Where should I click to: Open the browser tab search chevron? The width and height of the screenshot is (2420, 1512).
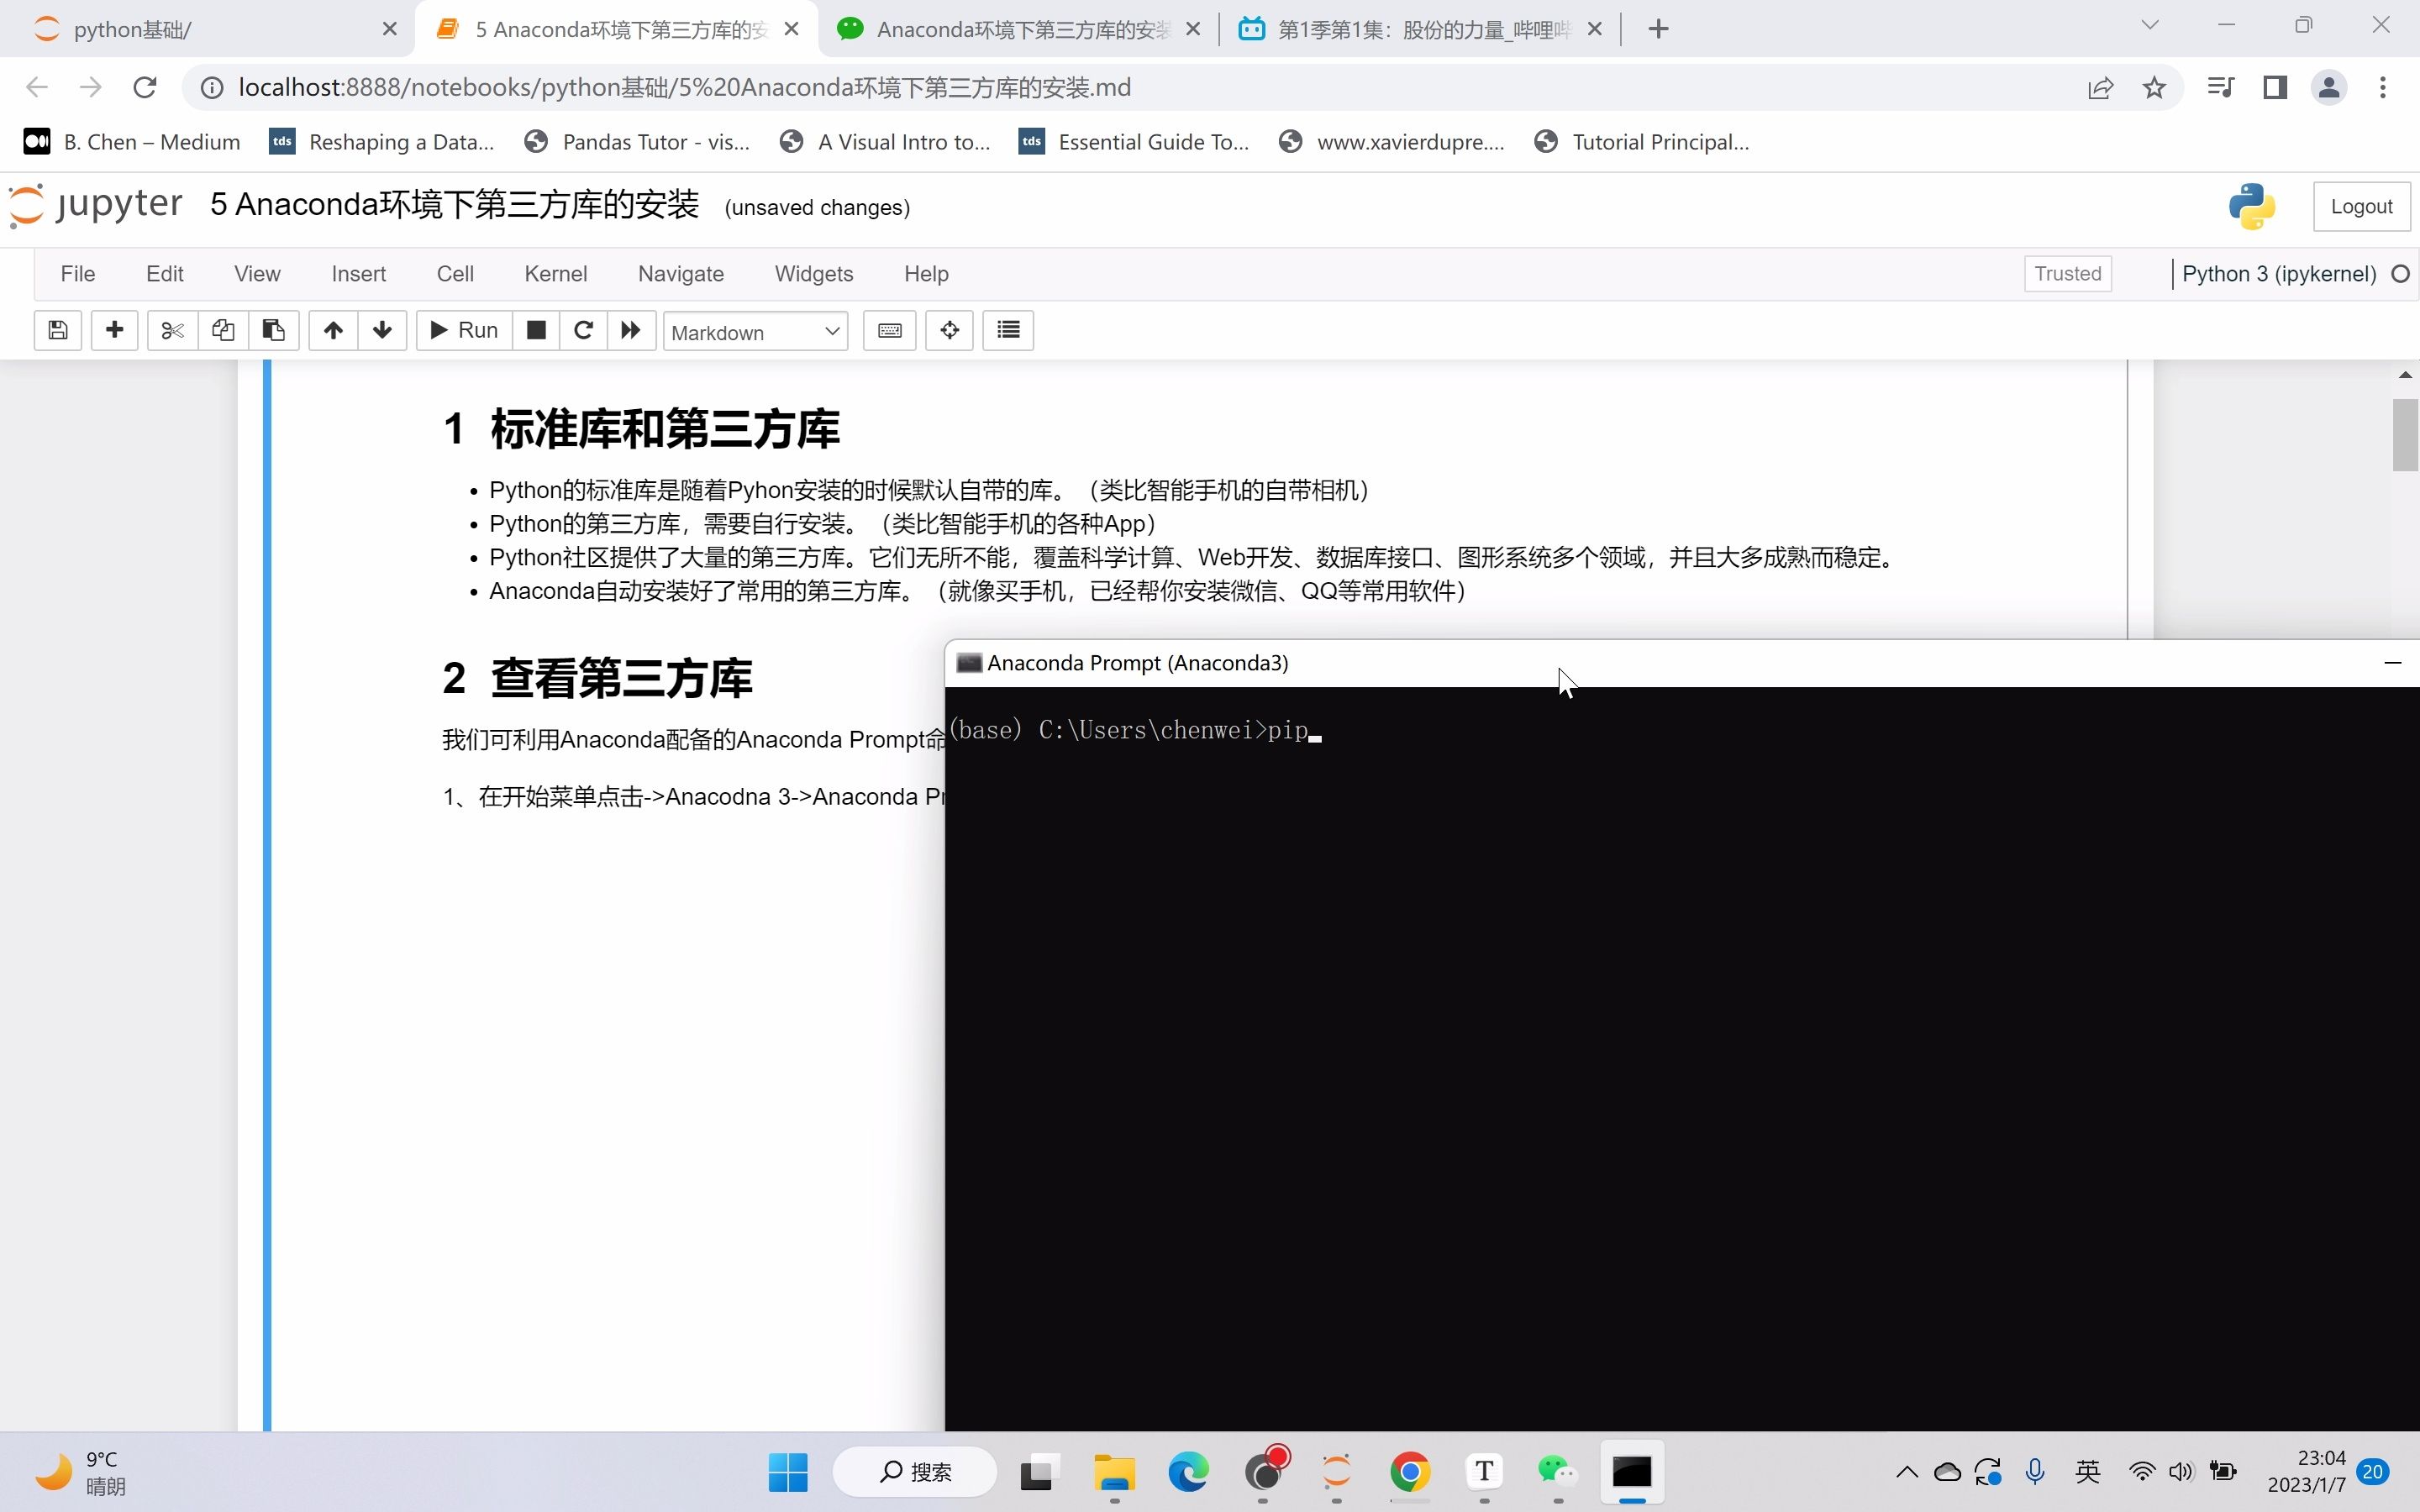[2150, 27]
